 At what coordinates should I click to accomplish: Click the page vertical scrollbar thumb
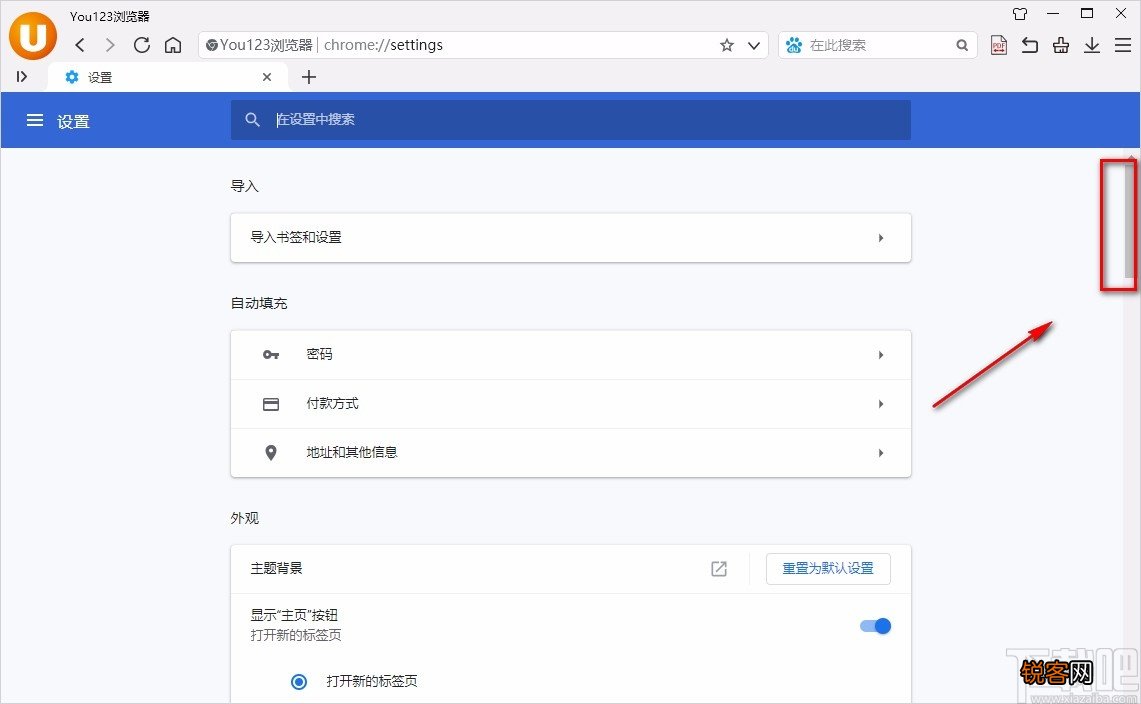1129,221
